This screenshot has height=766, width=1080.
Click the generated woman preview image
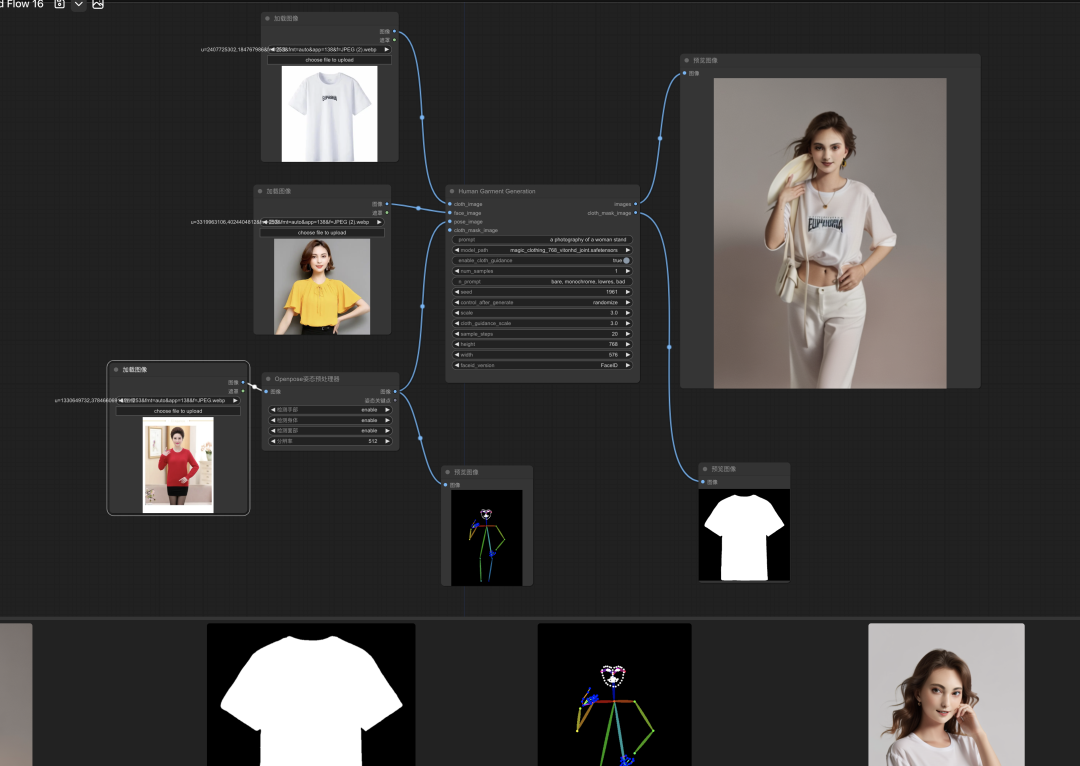point(830,233)
